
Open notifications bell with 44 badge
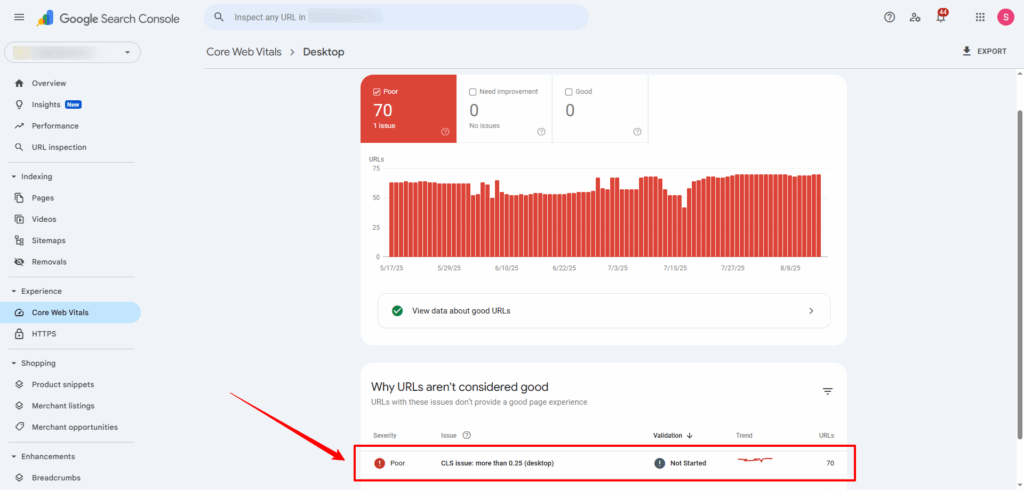(941, 16)
